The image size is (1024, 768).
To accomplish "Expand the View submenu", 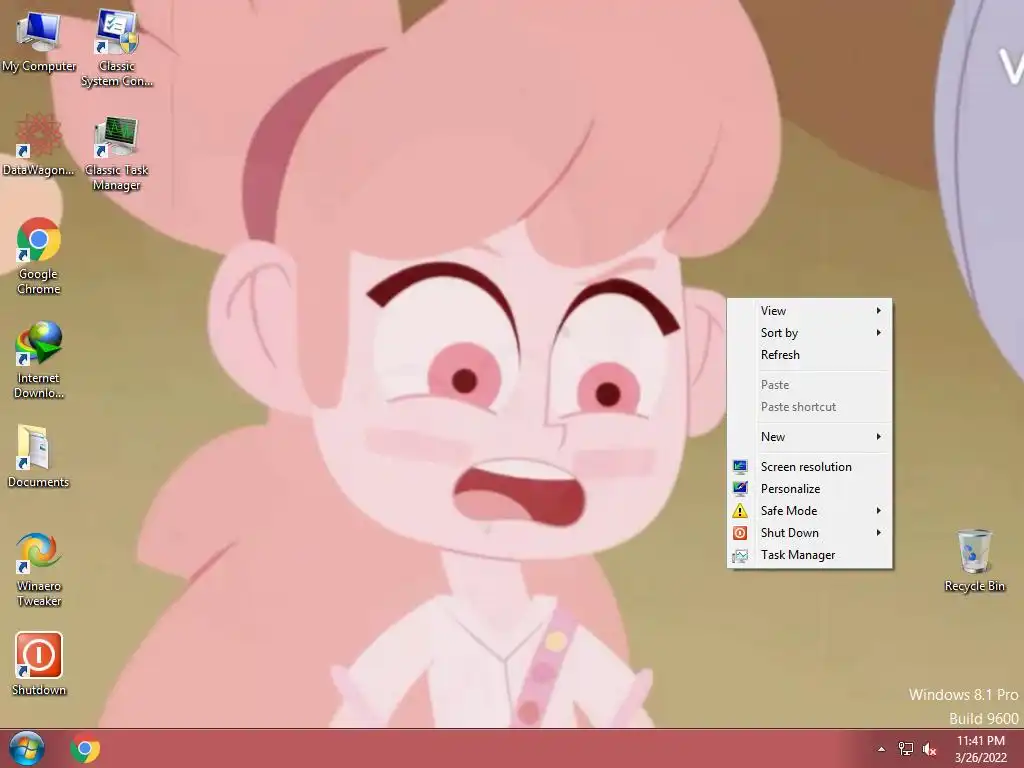I will click(x=810, y=311).
